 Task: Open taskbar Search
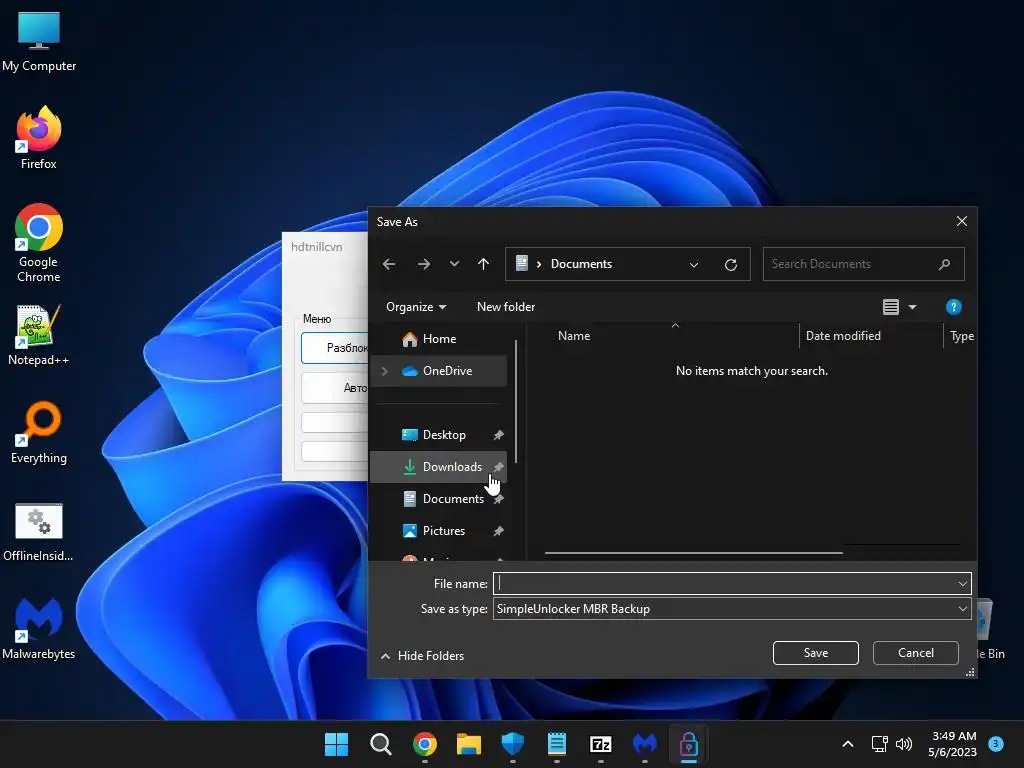(x=381, y=744)
